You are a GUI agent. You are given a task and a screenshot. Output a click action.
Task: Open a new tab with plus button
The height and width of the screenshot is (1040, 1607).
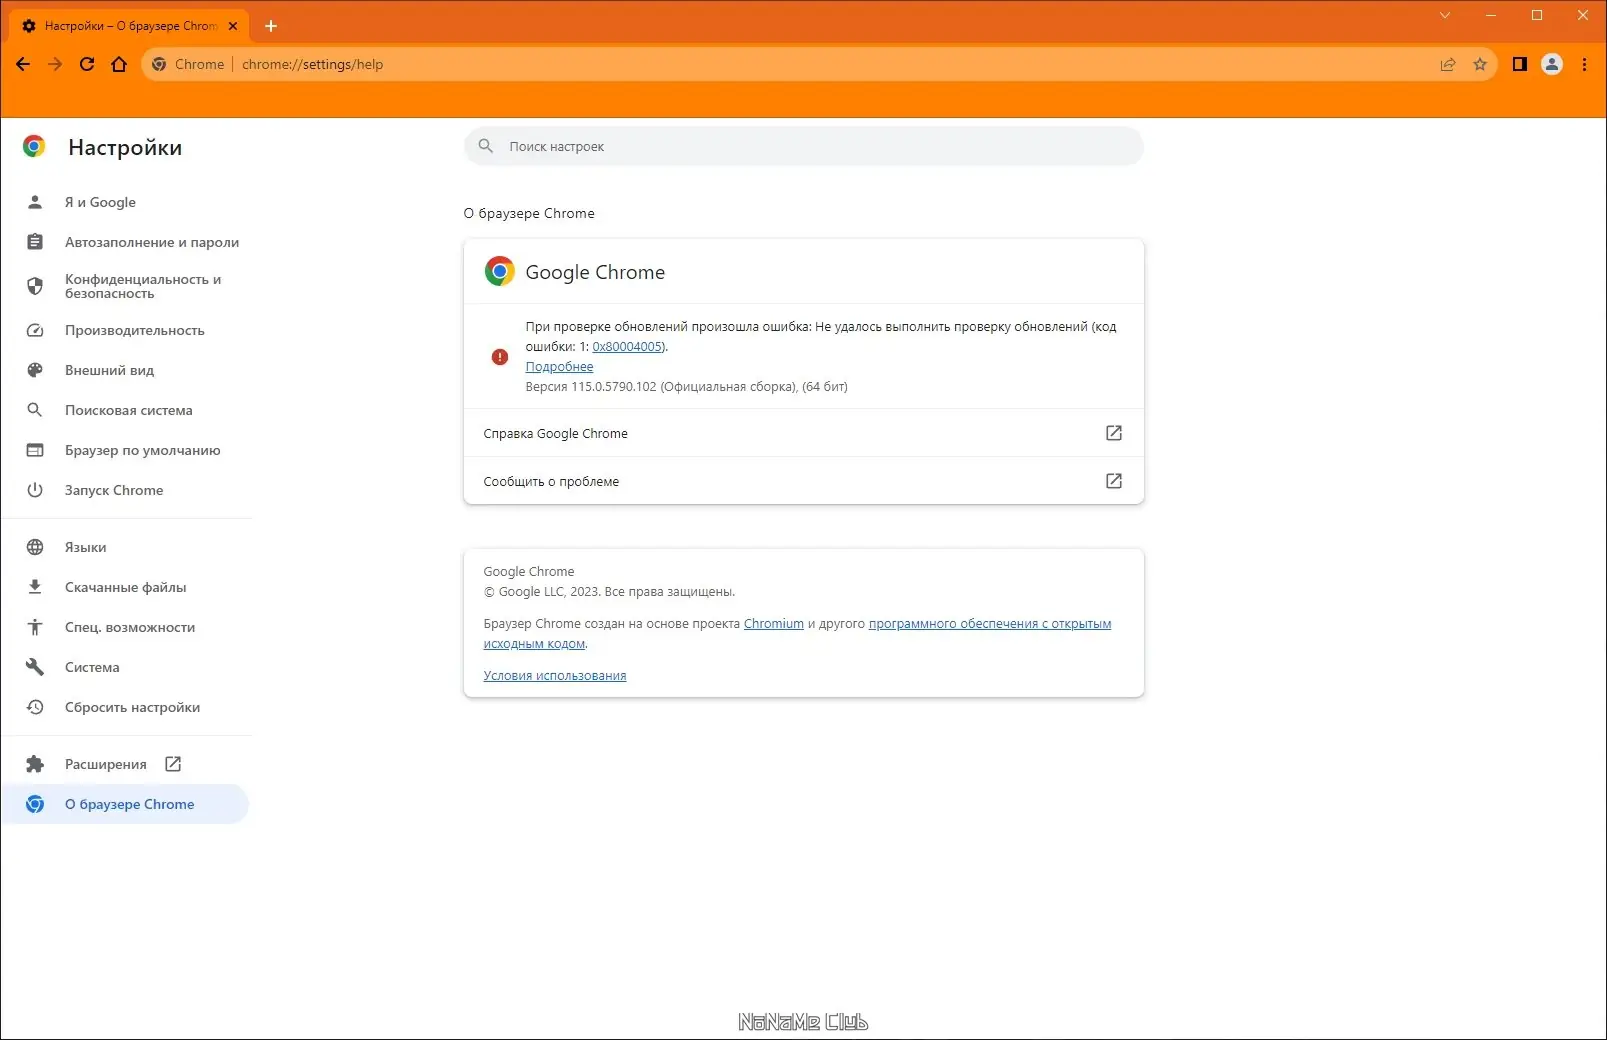tap(271, 26)
